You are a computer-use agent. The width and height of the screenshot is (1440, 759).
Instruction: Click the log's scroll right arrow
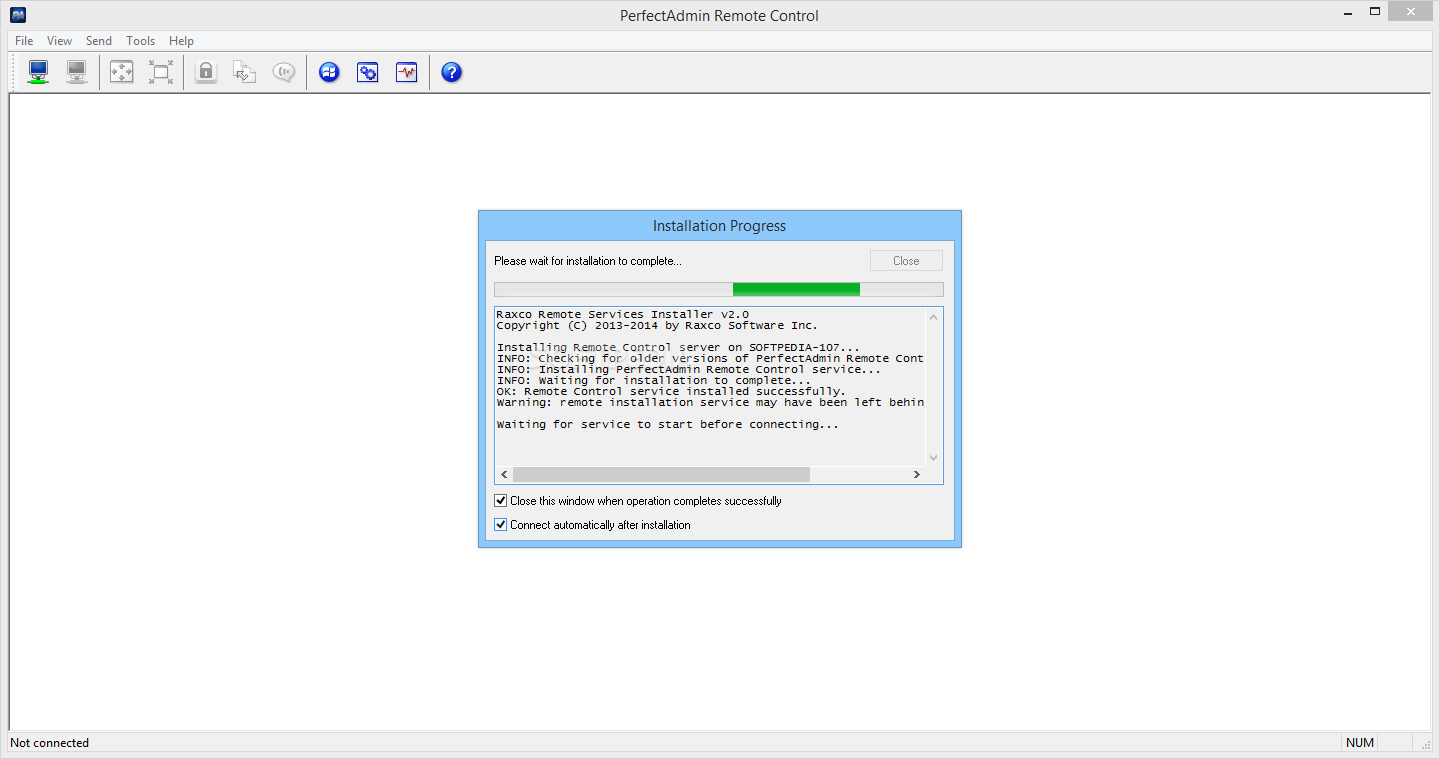coord(917,474)
